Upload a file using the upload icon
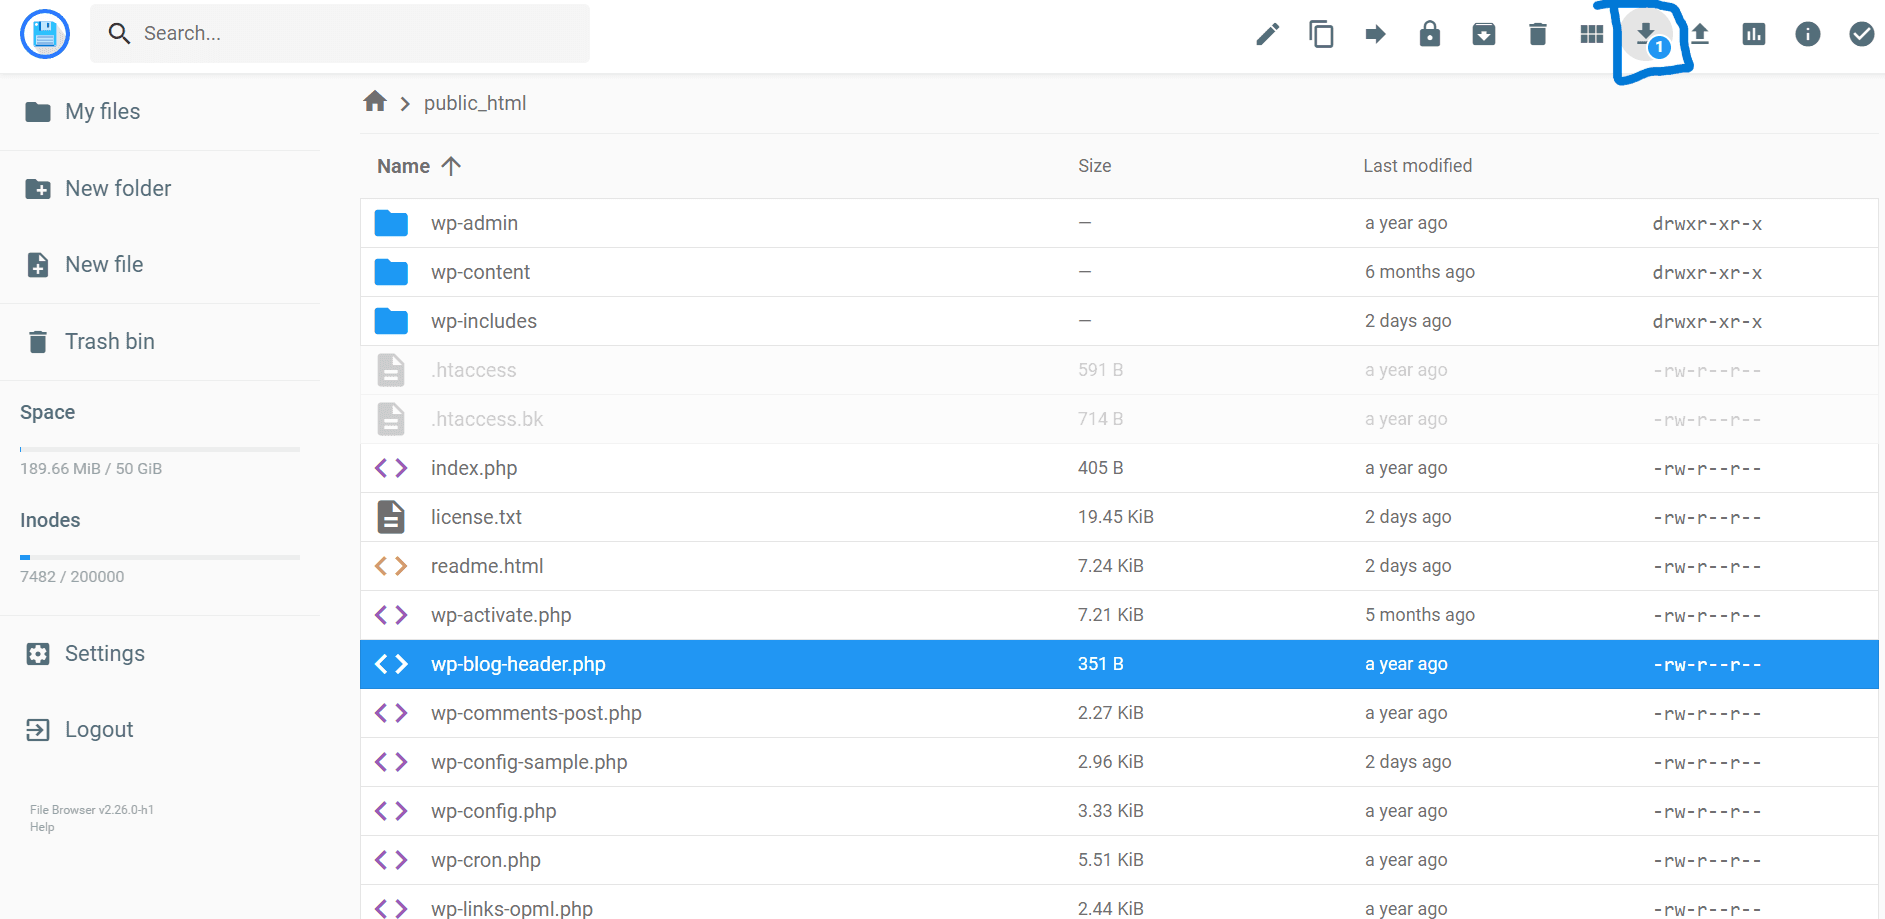Viewport: 1885px width, 919px height. point(1701,33)
